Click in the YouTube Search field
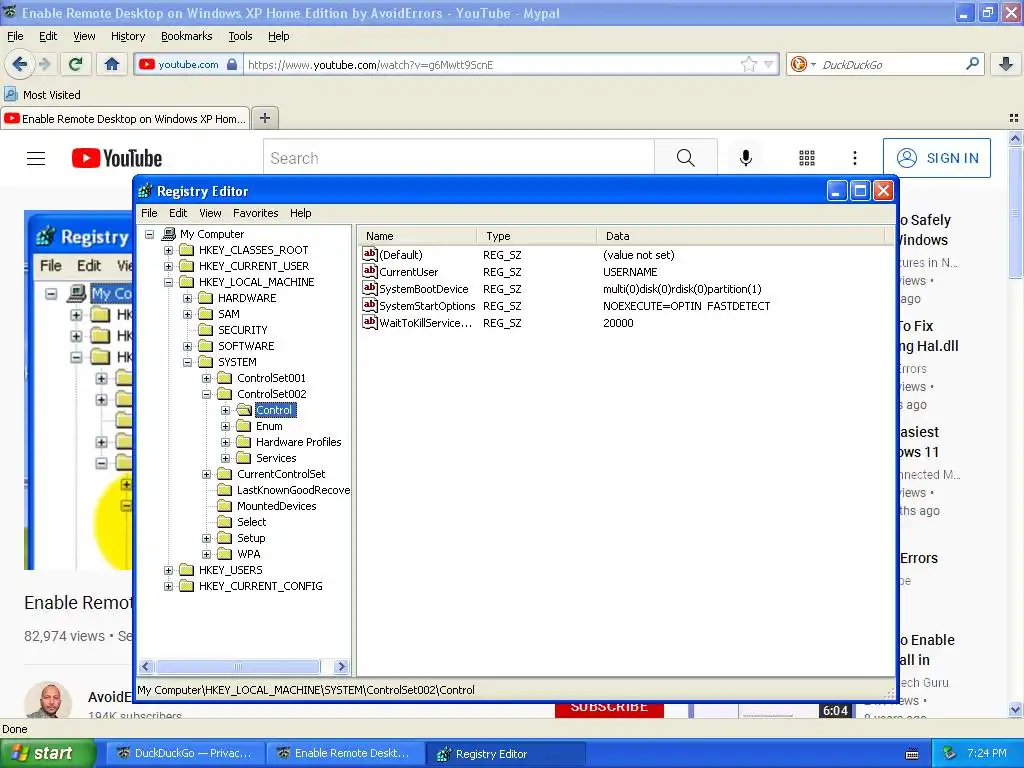The width and height of the screenshot is (1024, 768). (x=459, y=158)
